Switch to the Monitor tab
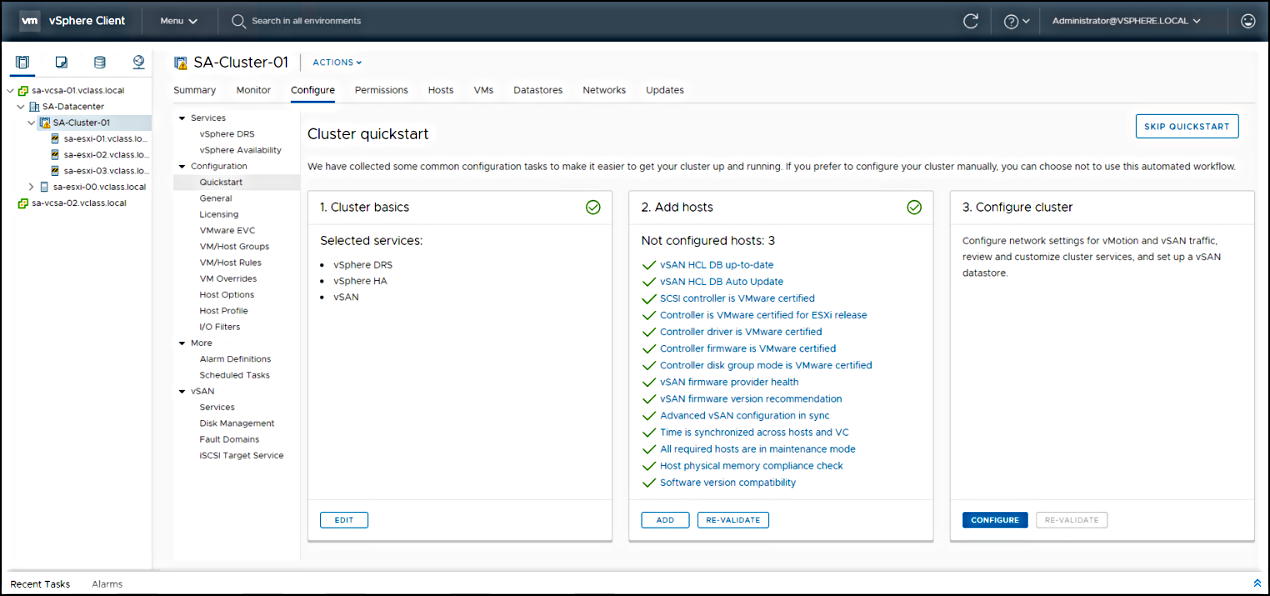The image size is (1270, 596). [x=253, y=90]
